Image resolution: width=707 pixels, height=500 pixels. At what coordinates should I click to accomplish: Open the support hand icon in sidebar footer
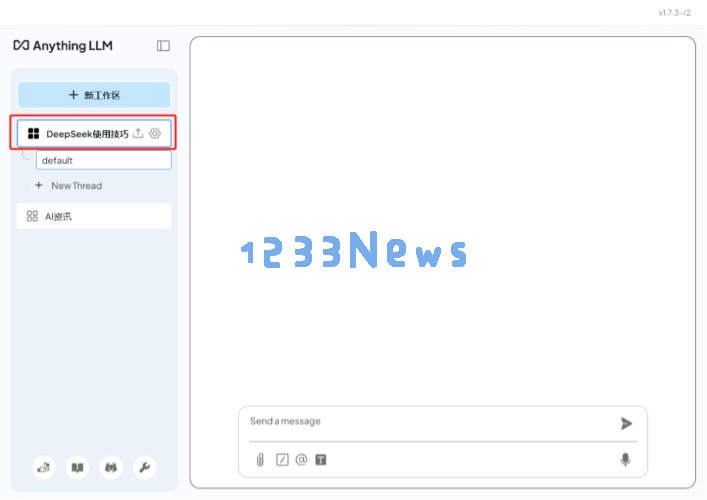coord(44,468)
